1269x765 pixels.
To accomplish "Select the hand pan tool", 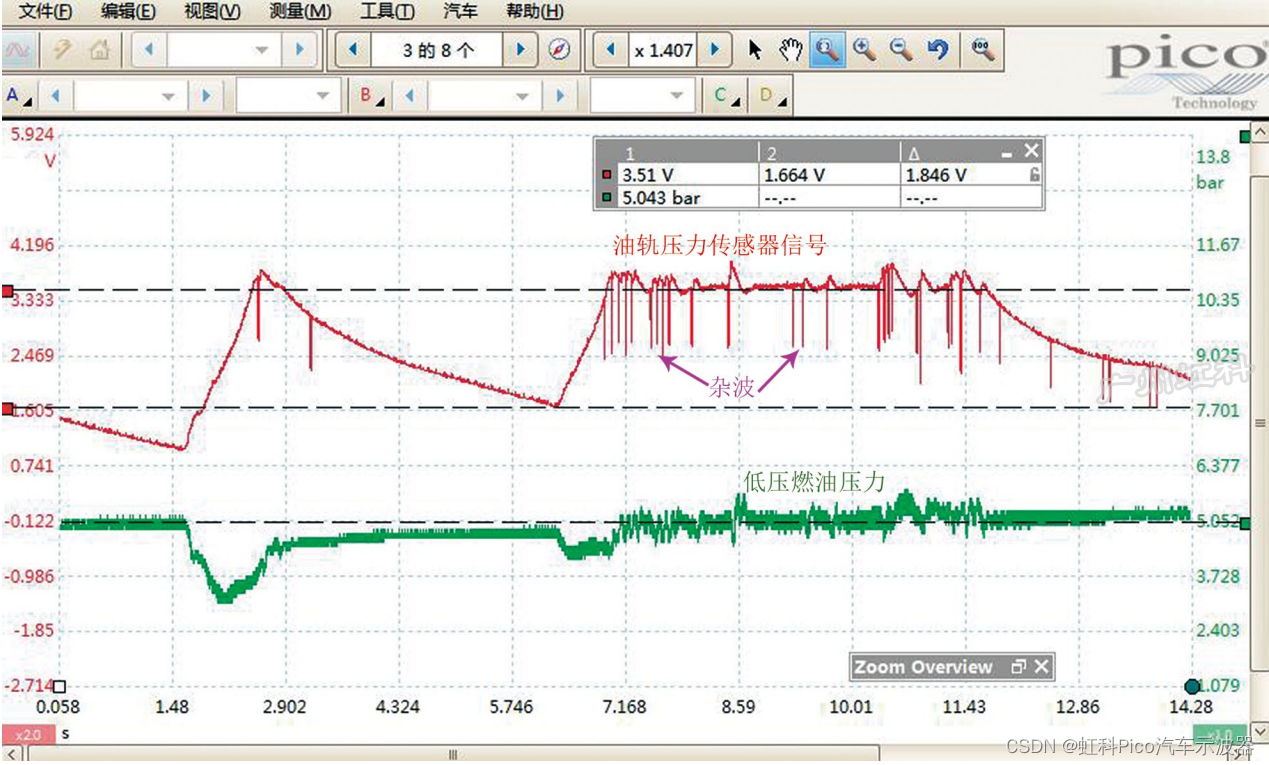I will point(791,49).
